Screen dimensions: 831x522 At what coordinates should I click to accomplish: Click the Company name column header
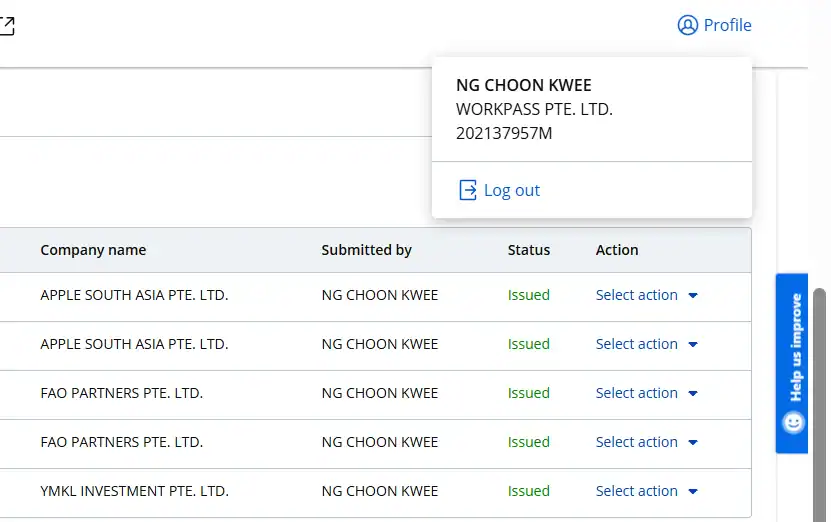(x=93, y=250)
